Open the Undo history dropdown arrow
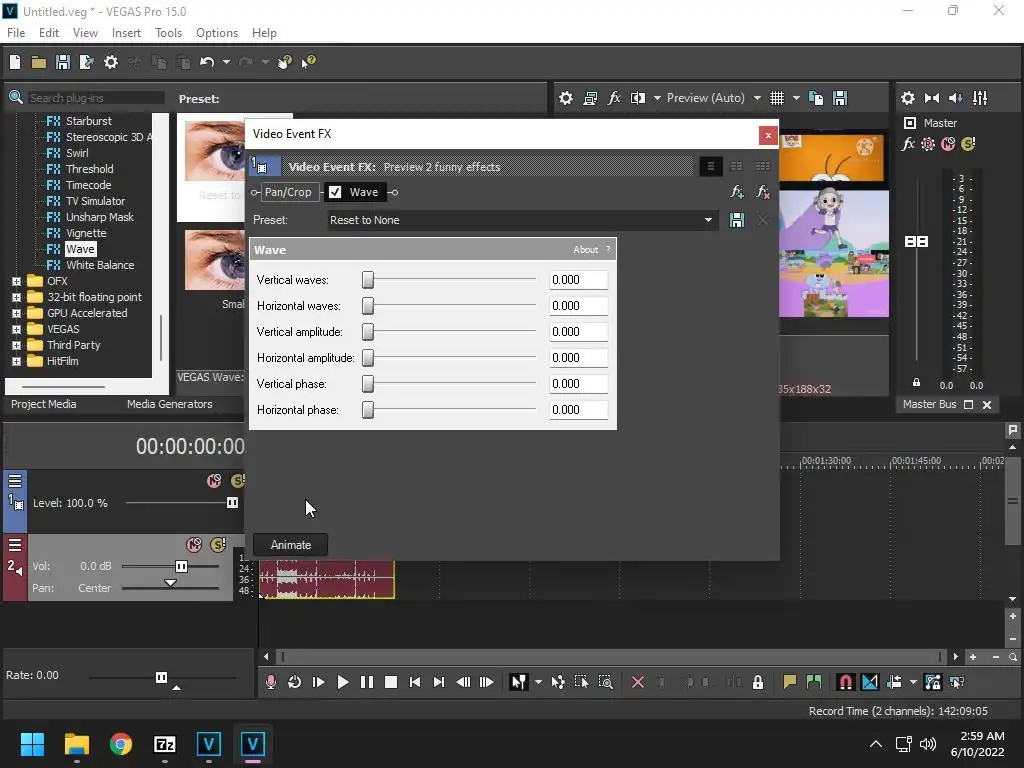This screenshot has height=768, width=1024. 226,62
